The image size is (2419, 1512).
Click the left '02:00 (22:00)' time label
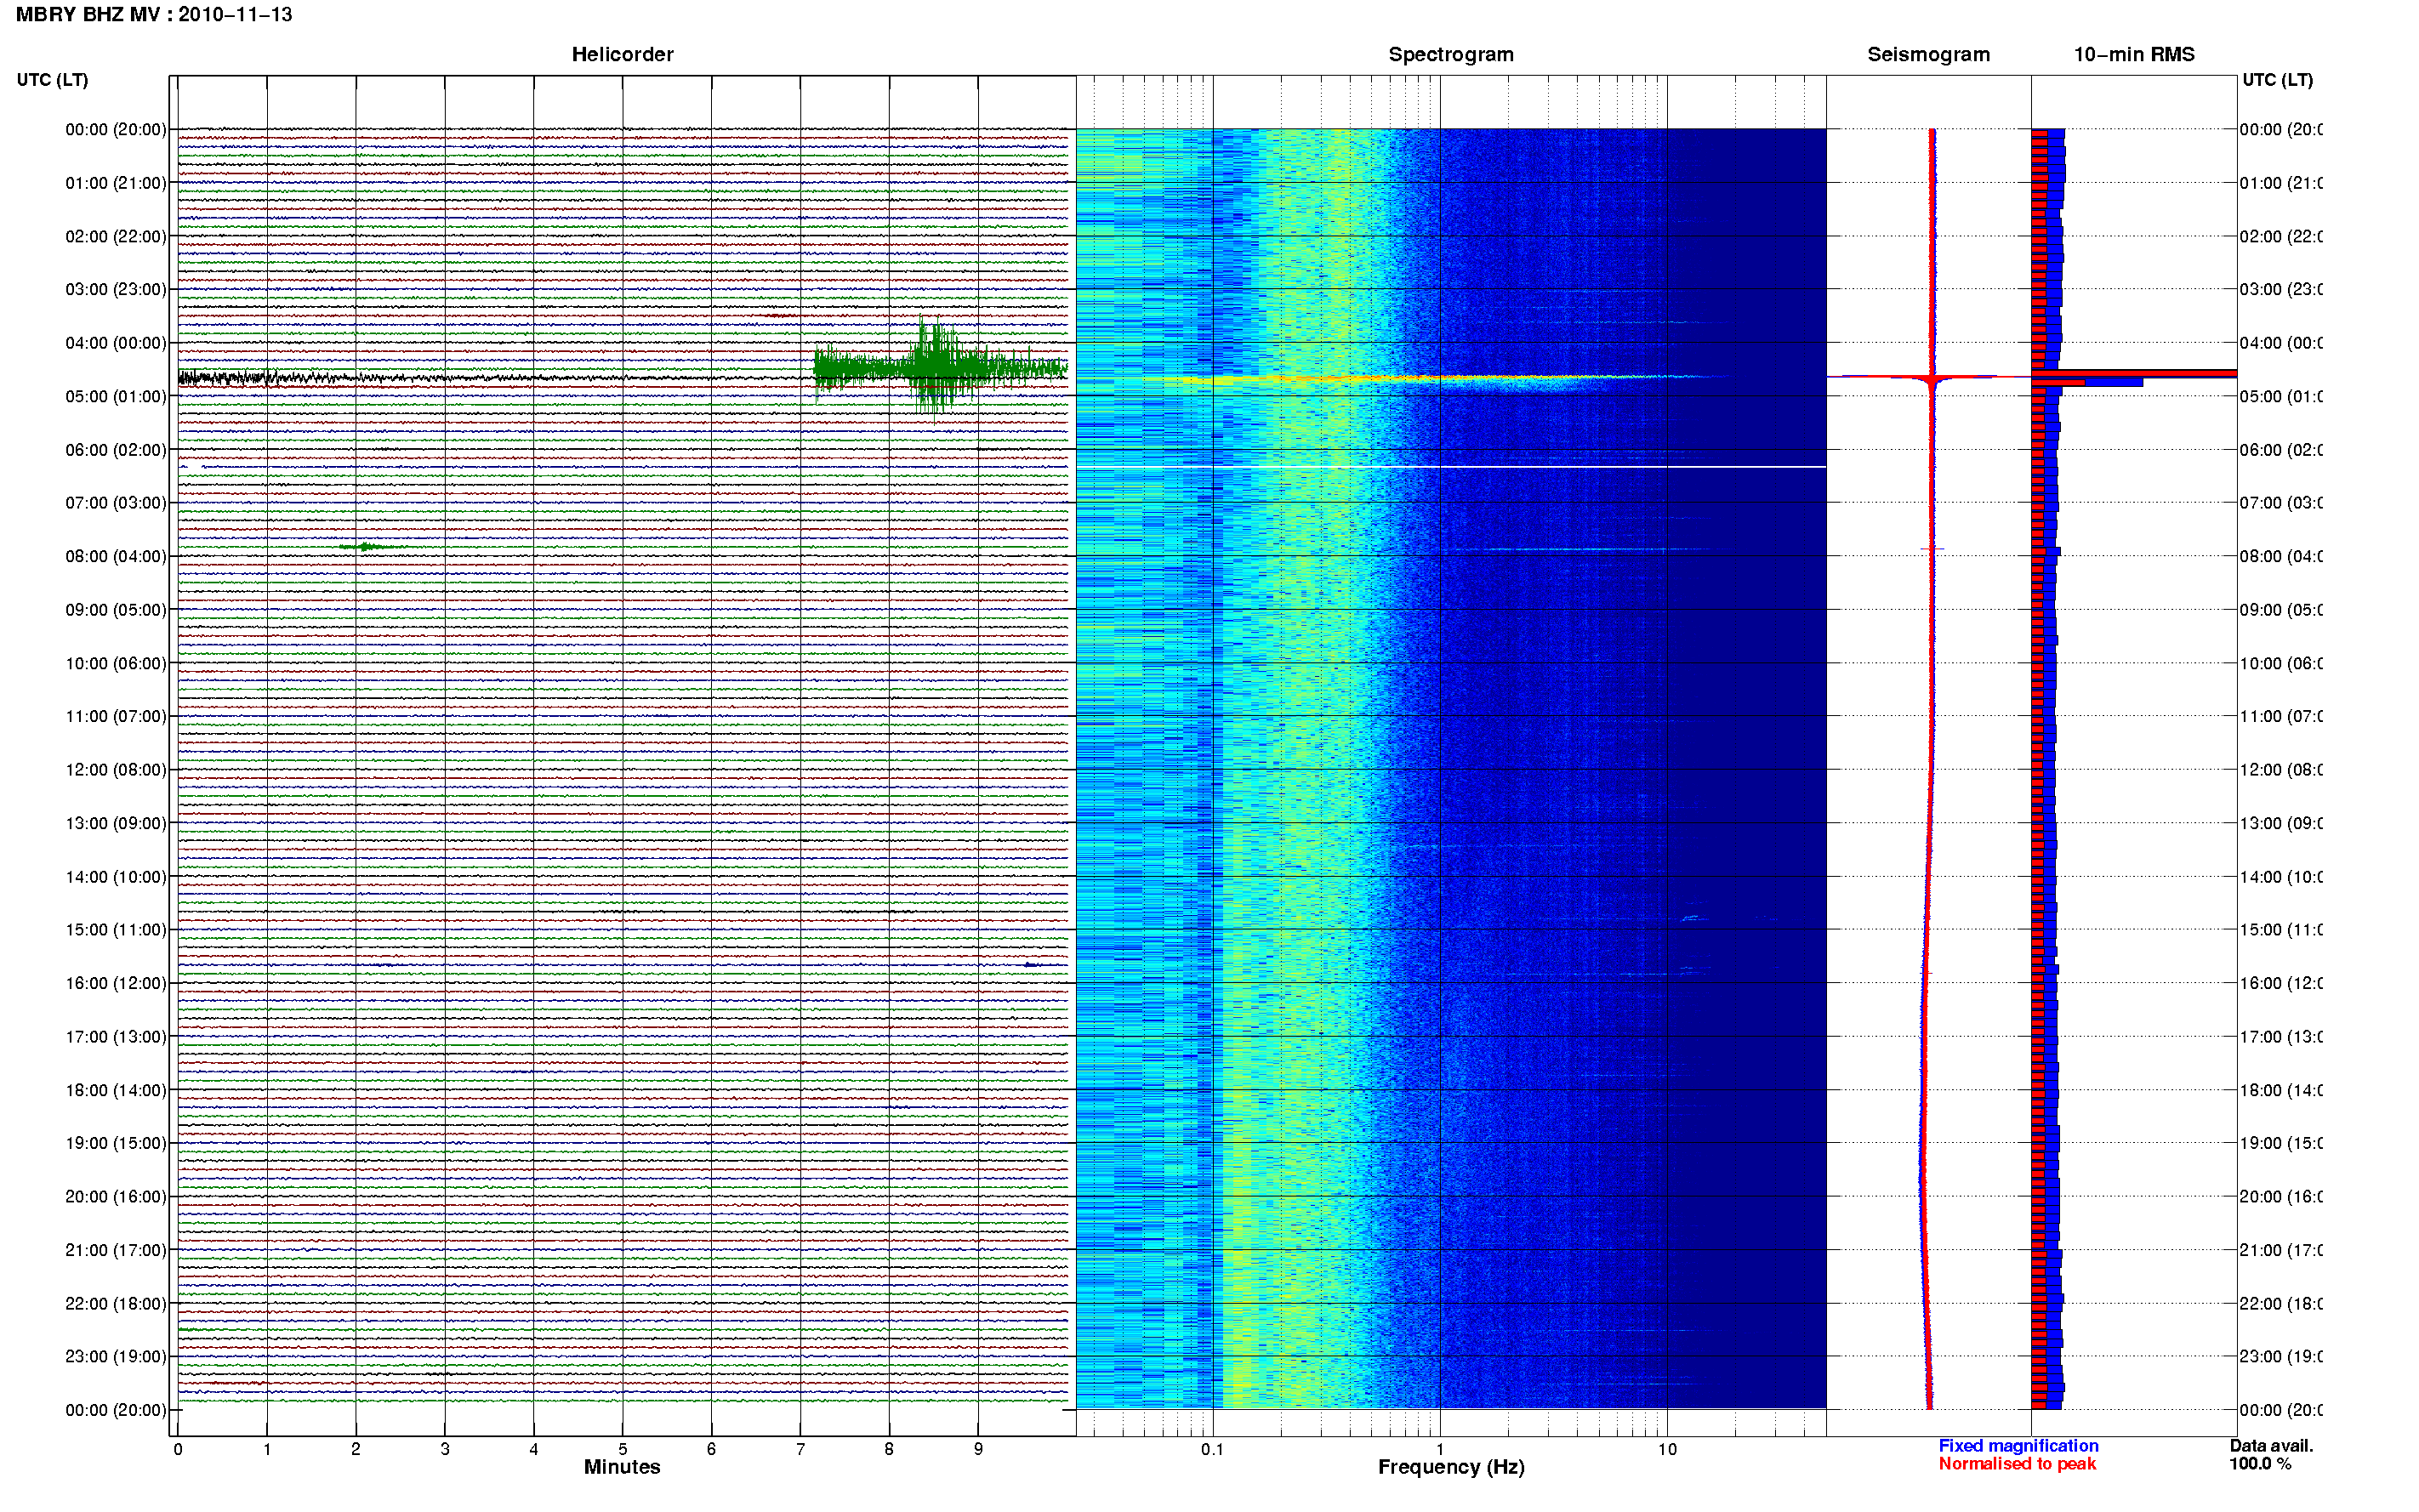click(x=116, y=236)
